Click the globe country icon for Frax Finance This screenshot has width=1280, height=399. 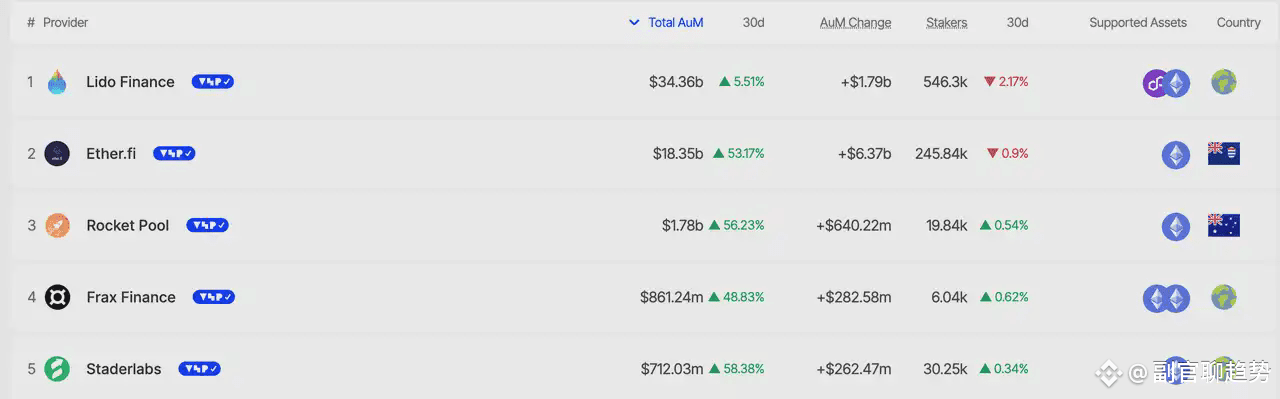click(x=1224, y=297)
